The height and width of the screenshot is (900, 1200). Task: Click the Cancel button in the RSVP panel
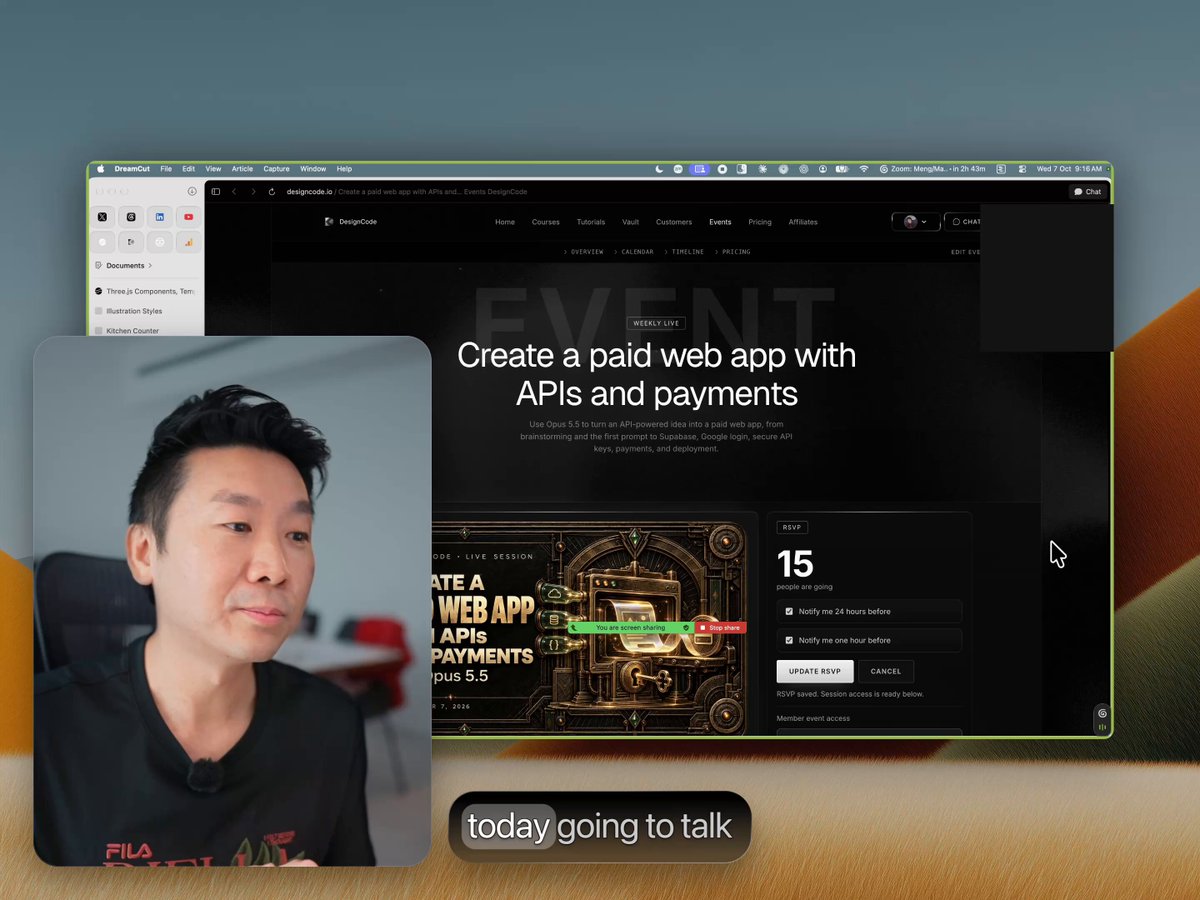(886, 671)
